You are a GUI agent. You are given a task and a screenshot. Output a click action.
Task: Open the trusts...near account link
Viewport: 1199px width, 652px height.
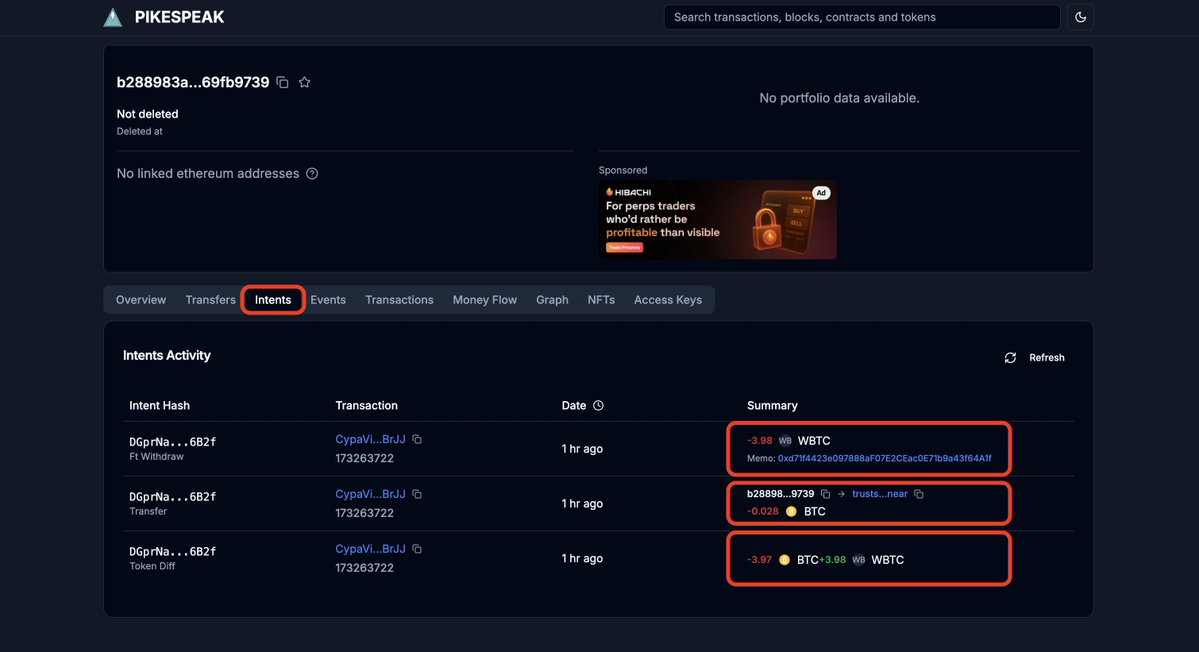click(879, 494)
